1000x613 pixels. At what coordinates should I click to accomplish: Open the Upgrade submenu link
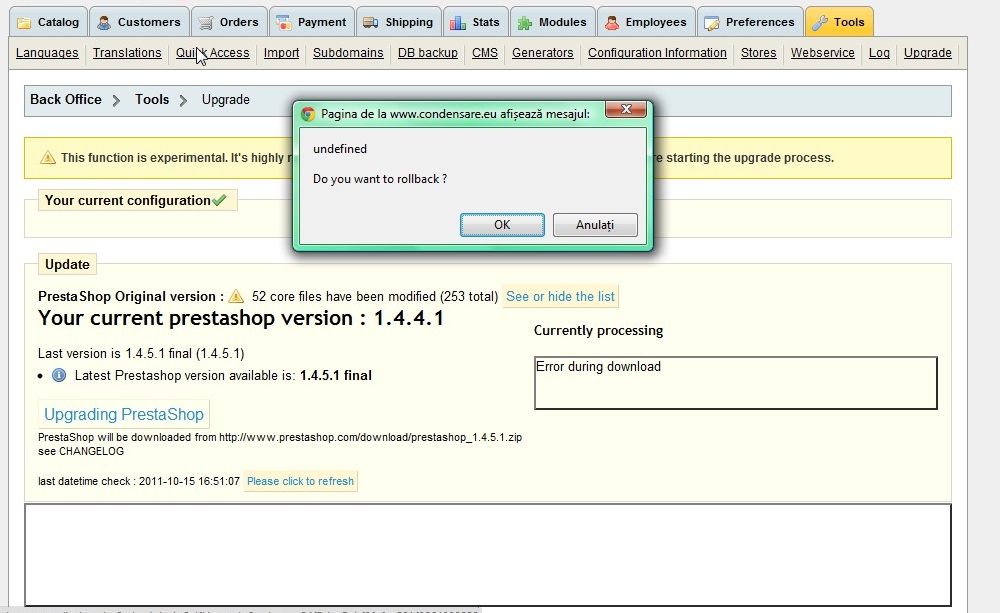point(927,53)
